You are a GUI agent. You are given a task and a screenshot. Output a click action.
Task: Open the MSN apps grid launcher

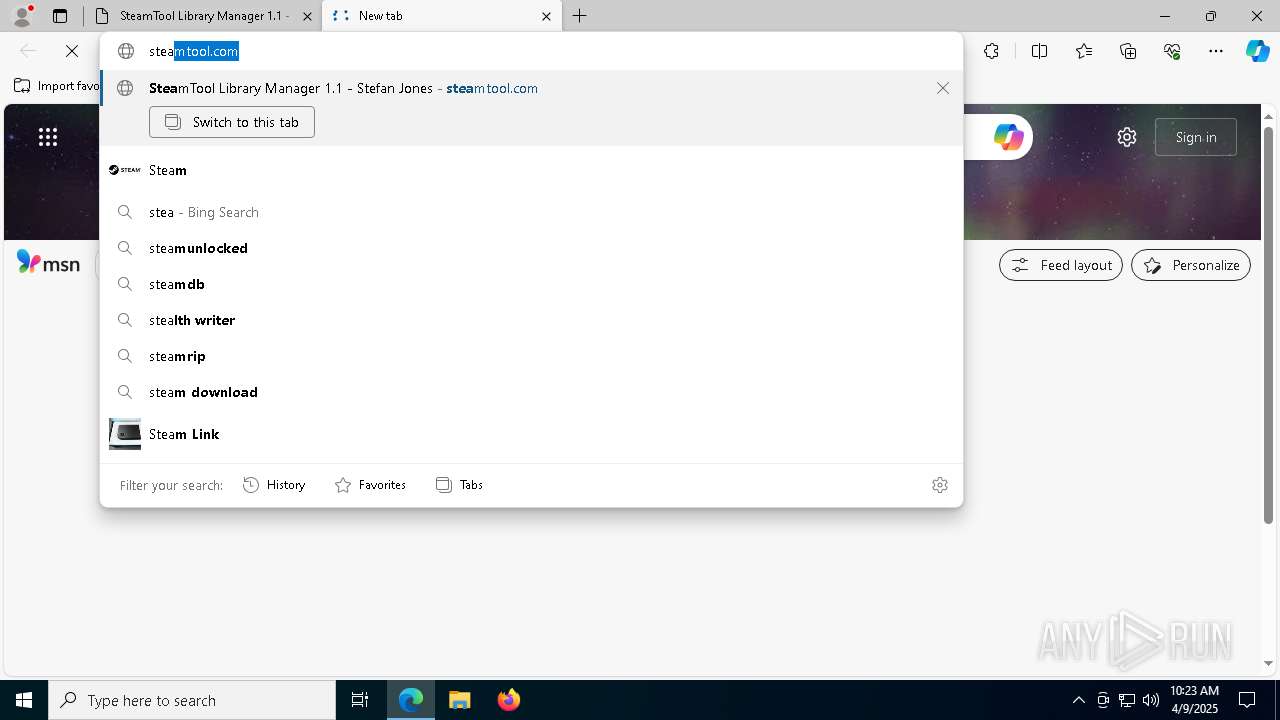click(48, 137)
